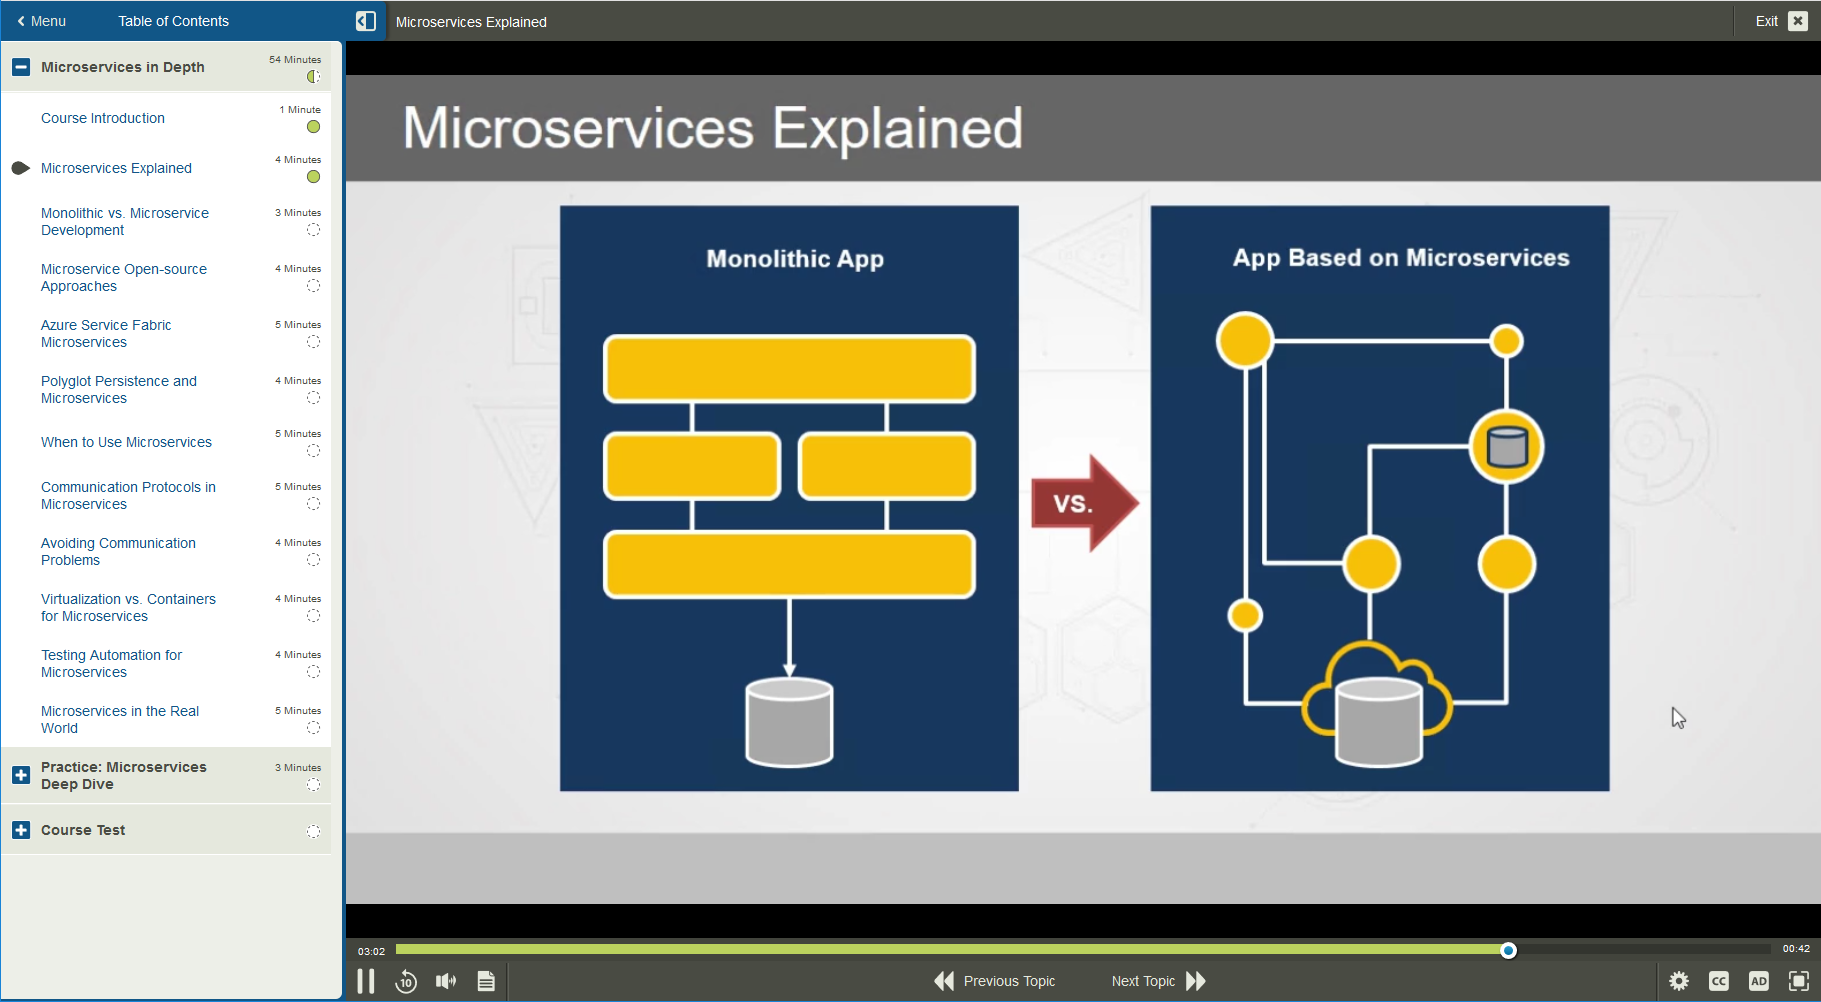Open Monolithic vs. Microservice Development topic

point(124,221)
